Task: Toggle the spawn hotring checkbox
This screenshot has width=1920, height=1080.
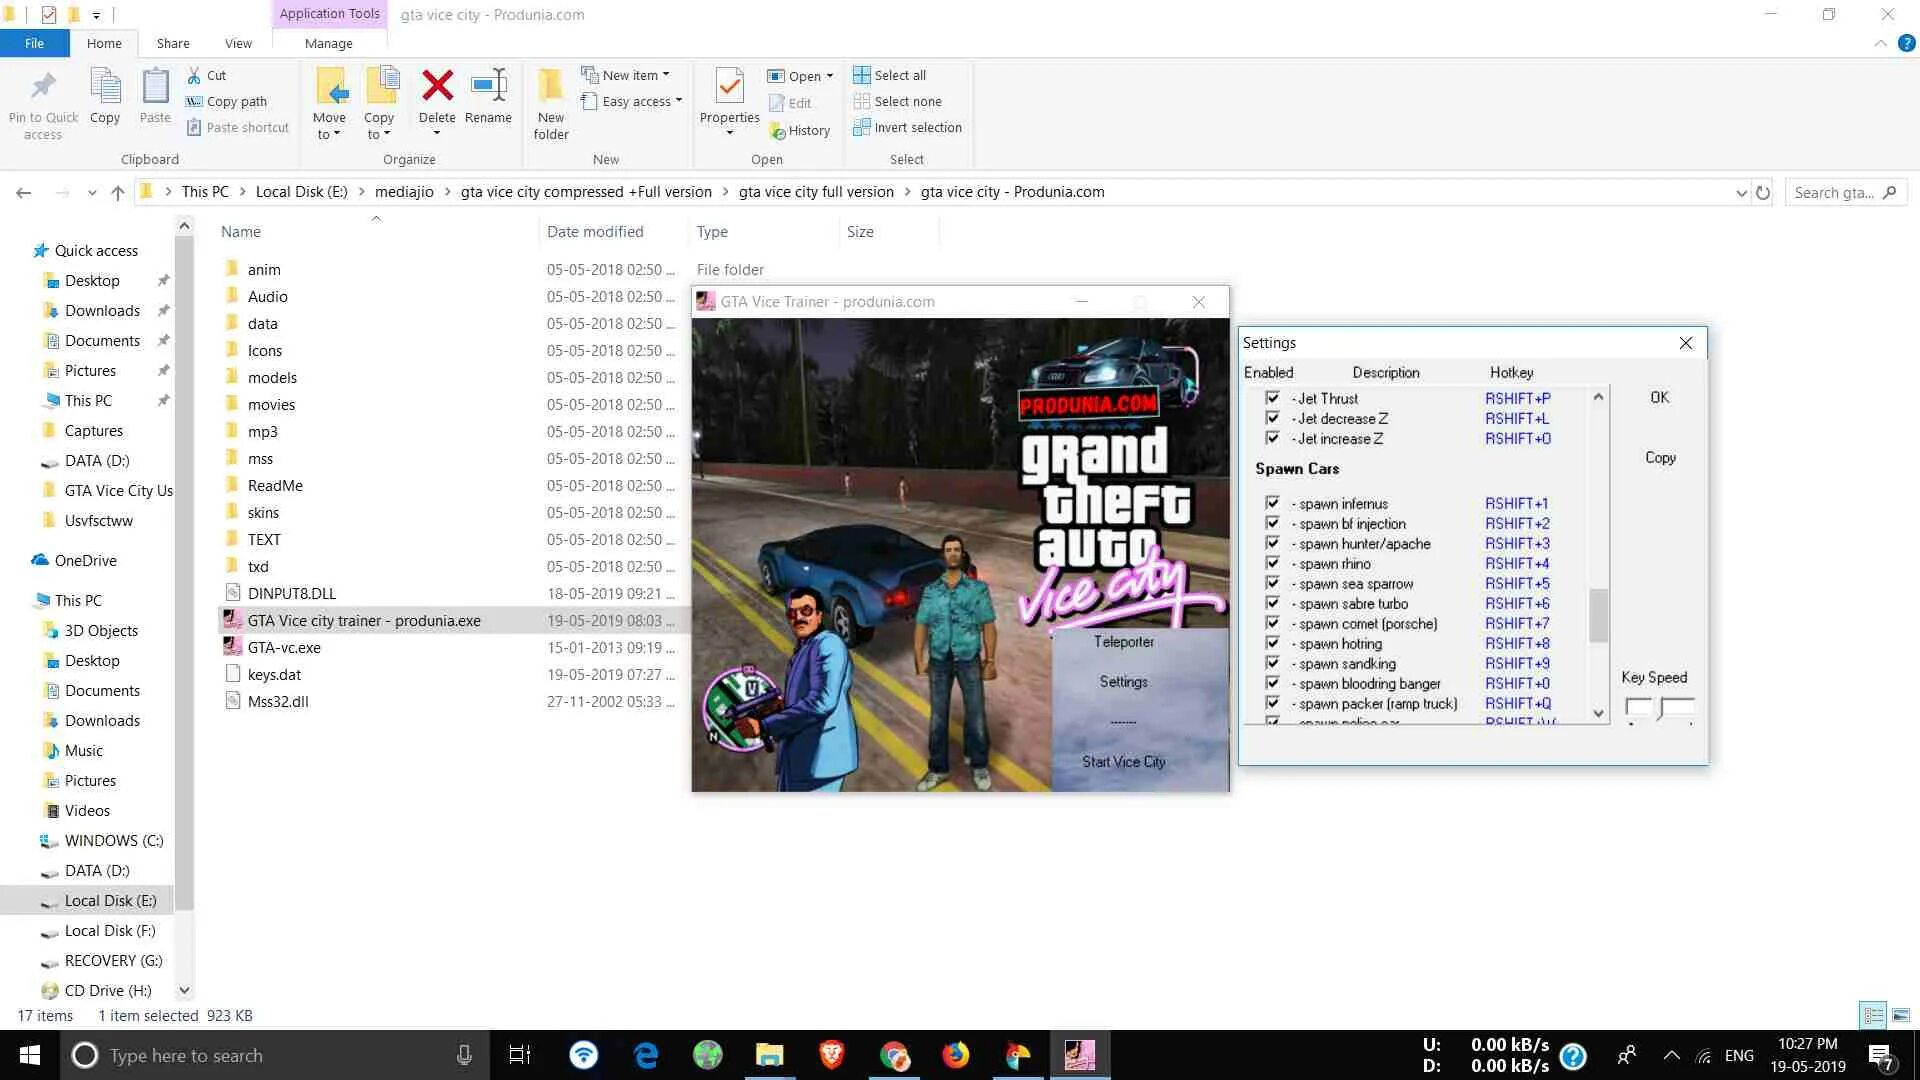Action: click(1272, 643)
